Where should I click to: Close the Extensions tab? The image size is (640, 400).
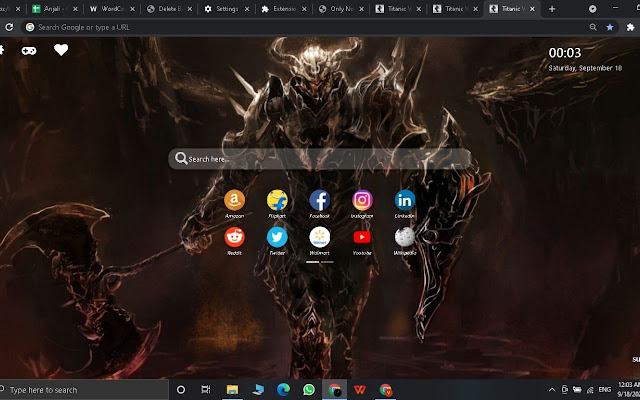pos(304,9)
